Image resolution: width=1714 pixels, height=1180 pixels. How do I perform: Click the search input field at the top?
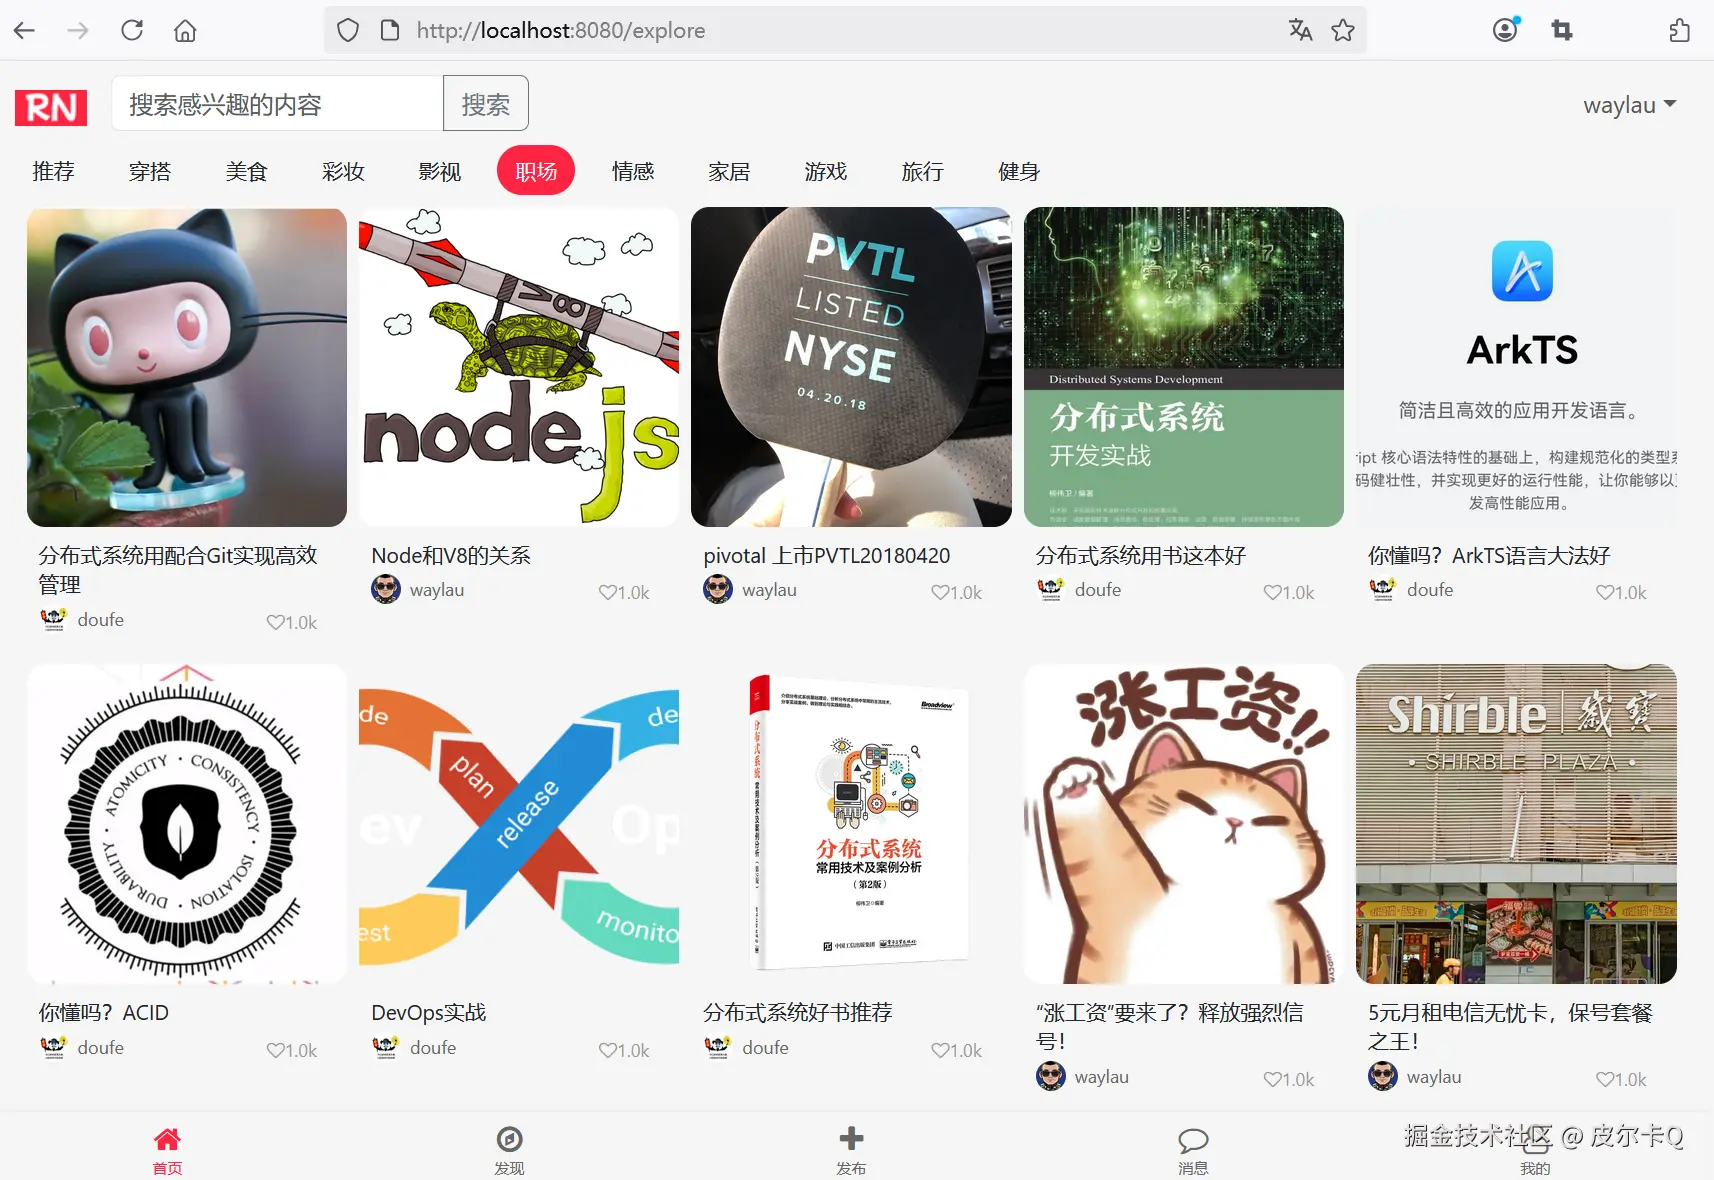[x=277, y=103]
